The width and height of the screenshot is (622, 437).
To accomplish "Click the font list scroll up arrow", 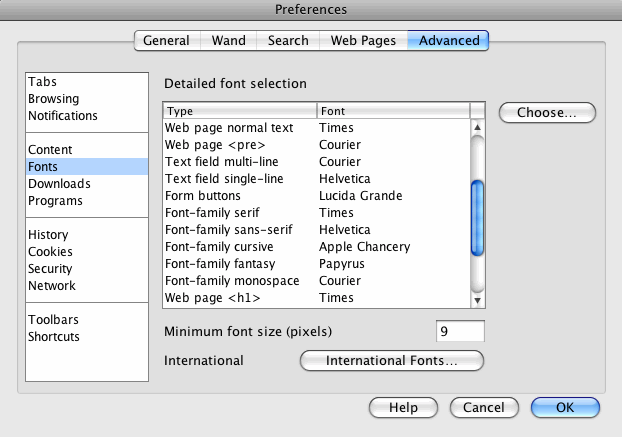I will [x=478, y=127].
